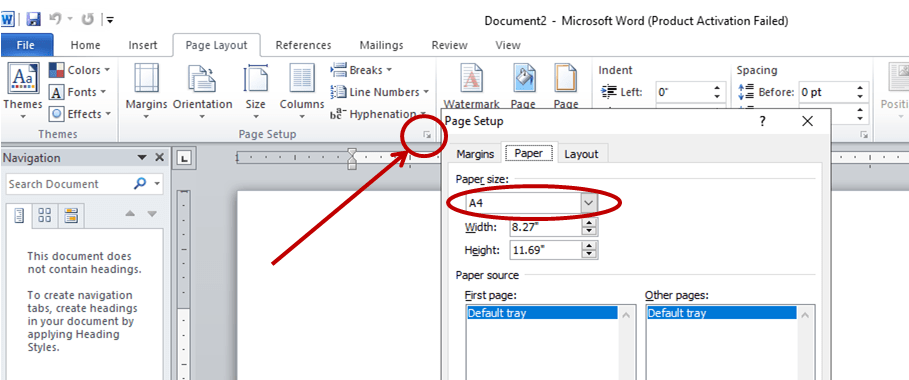The height and width of the screenshot is (380, 909).
Task: Click the next heading down arrow
Action: [x=152, y=214]
